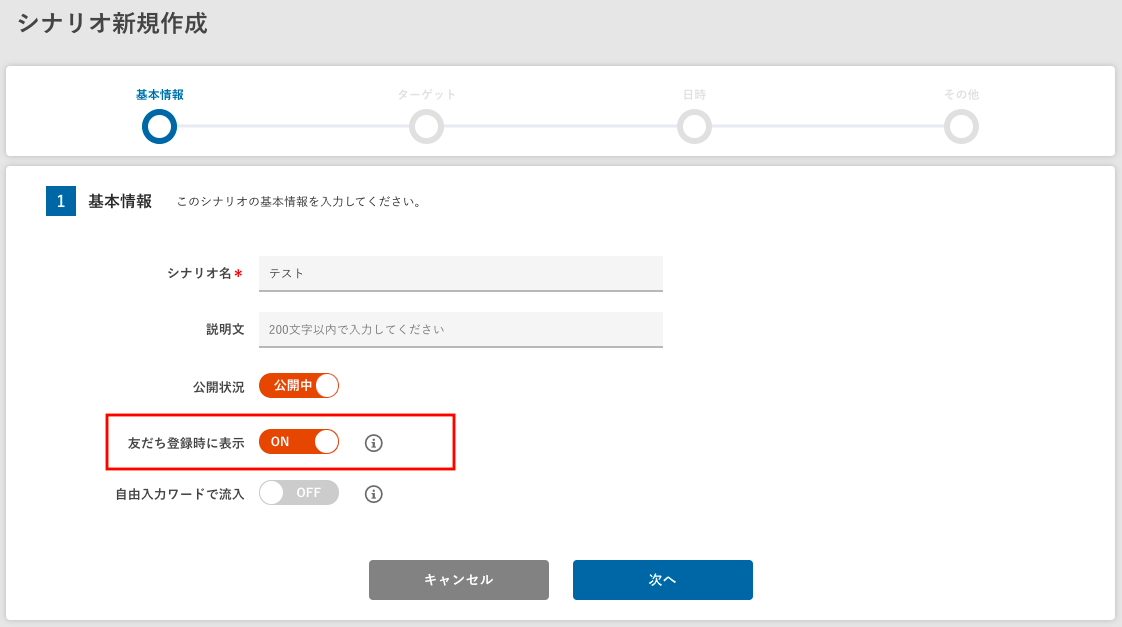Select the ターゲット step label
1122x627 pixels.
point(426,95)
